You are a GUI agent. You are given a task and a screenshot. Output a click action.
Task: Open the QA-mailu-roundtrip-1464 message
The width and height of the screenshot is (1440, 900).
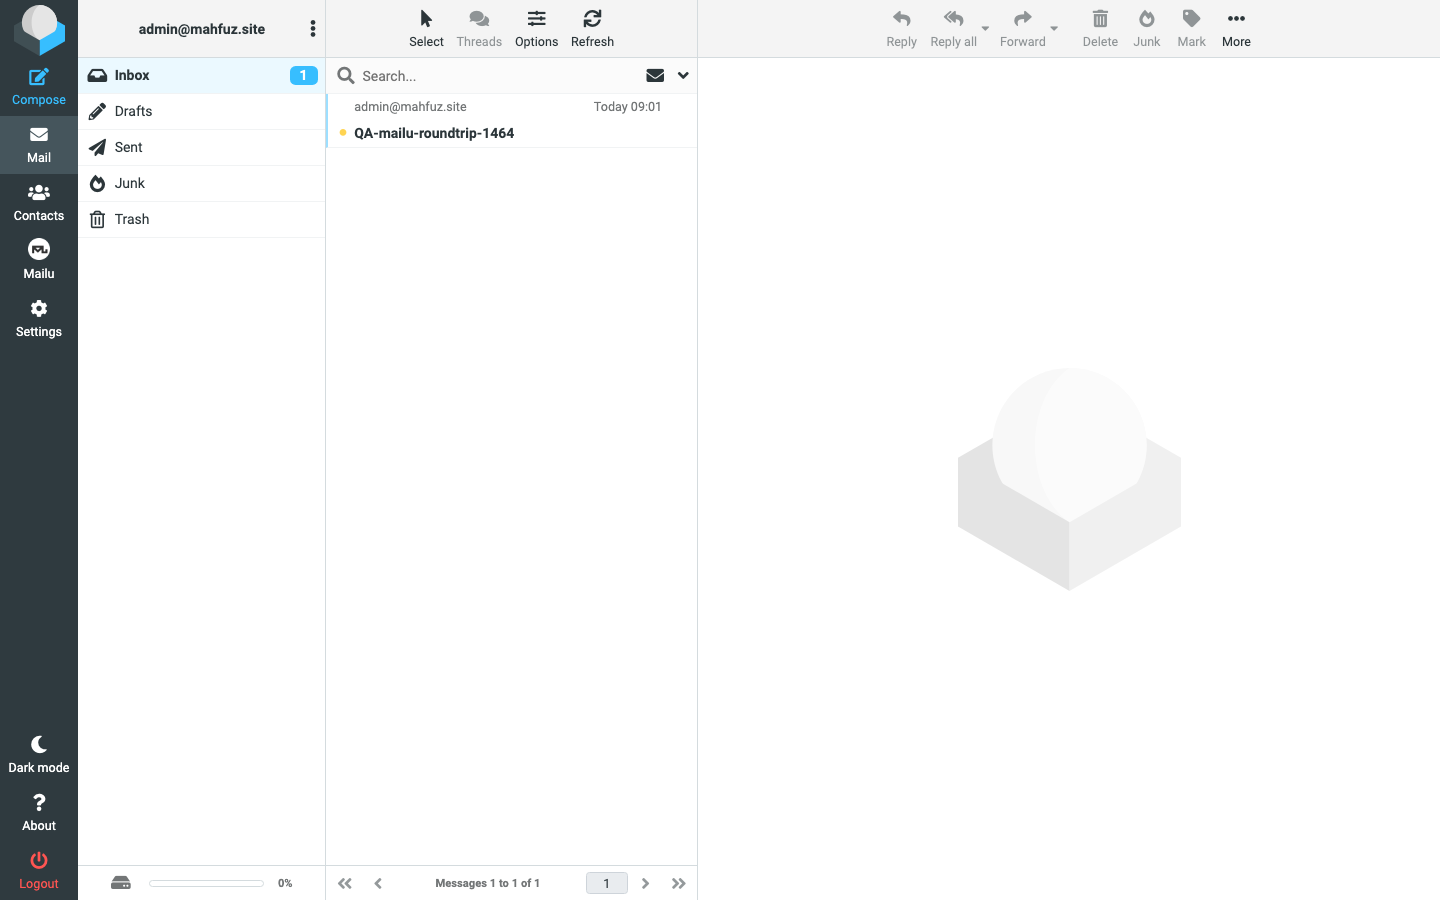tap(434, 133)
